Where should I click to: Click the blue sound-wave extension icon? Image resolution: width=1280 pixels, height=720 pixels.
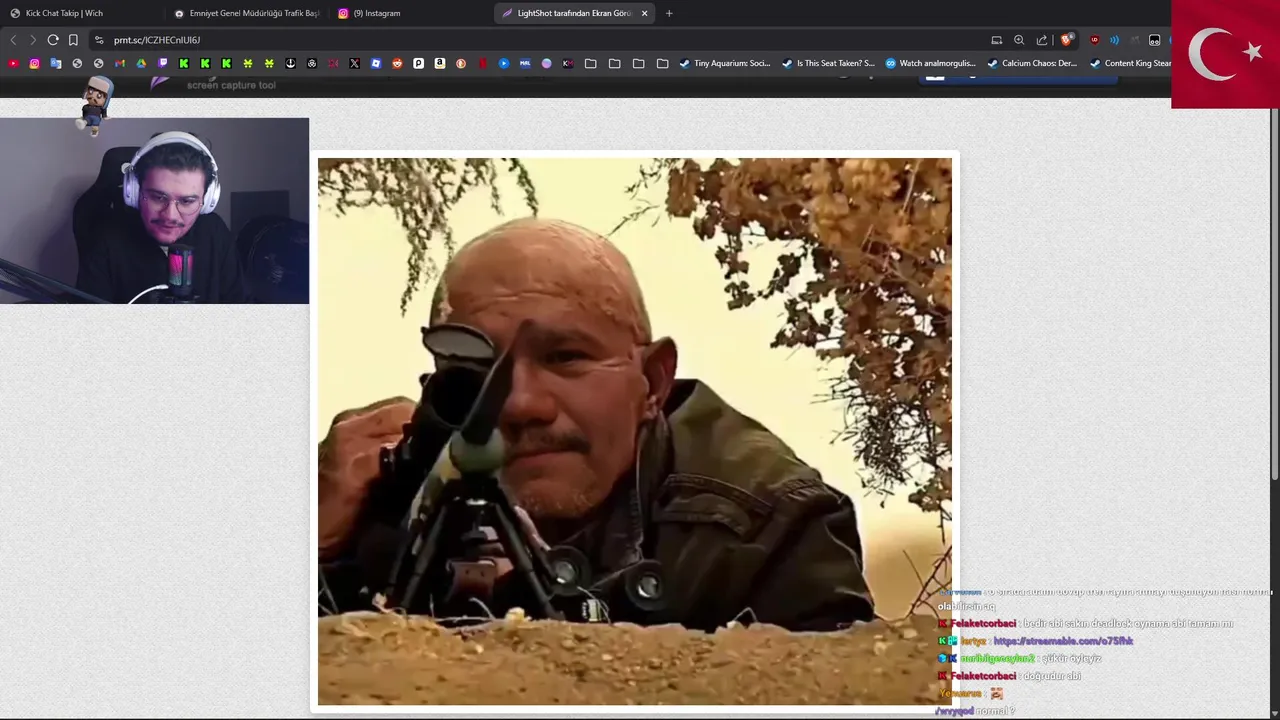point(1114,40)
